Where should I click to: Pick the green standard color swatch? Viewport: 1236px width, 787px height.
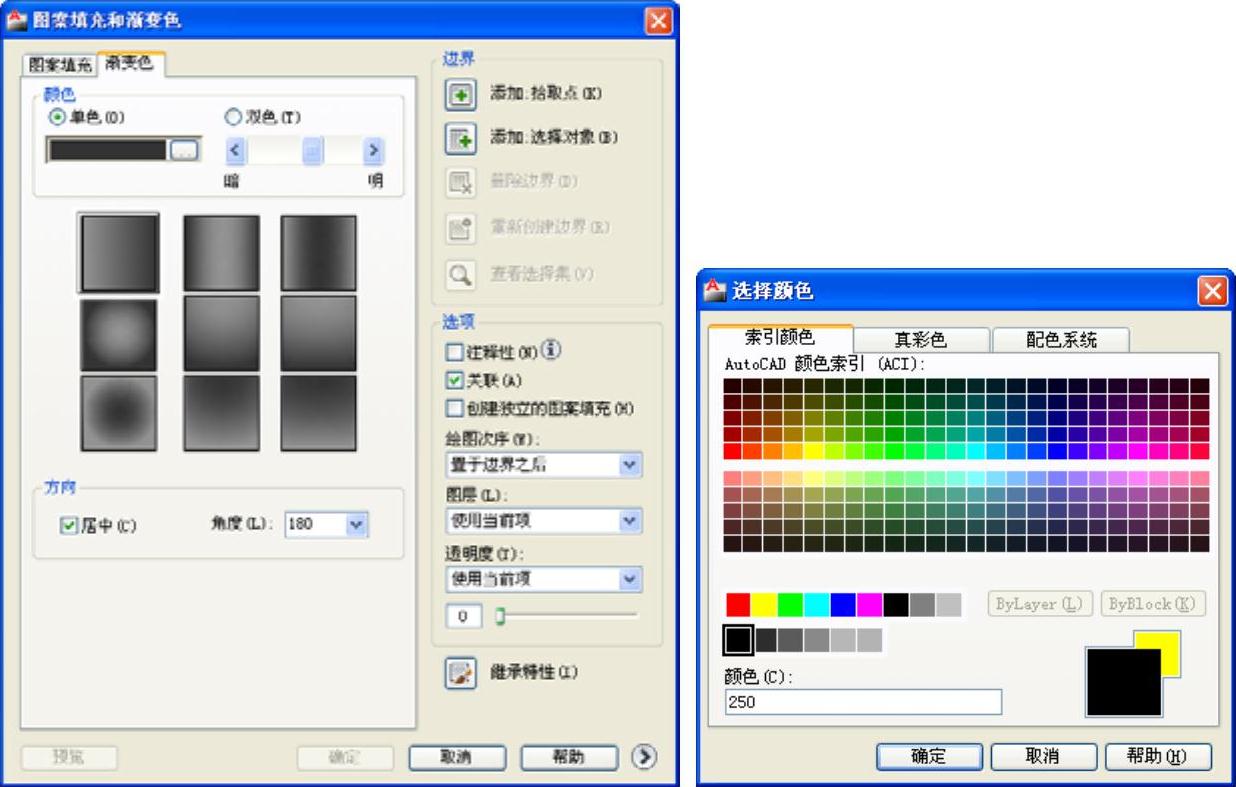click(x=790, y=604)
